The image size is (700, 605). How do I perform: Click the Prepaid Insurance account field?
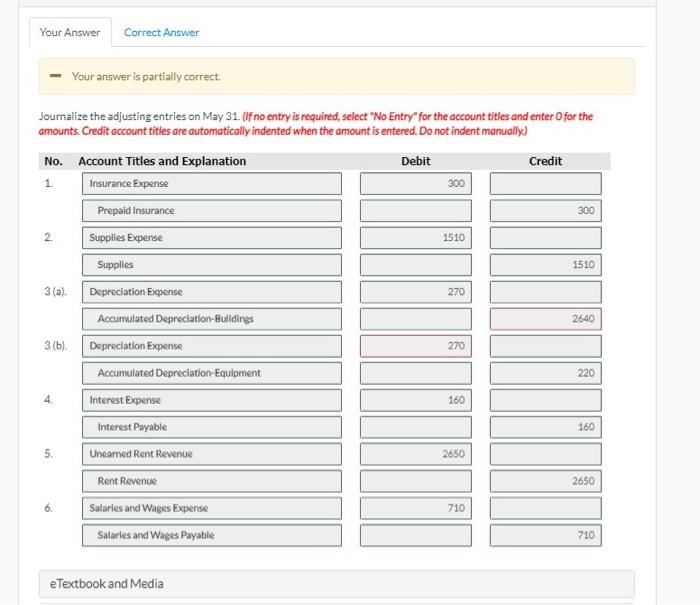[212, 211]
